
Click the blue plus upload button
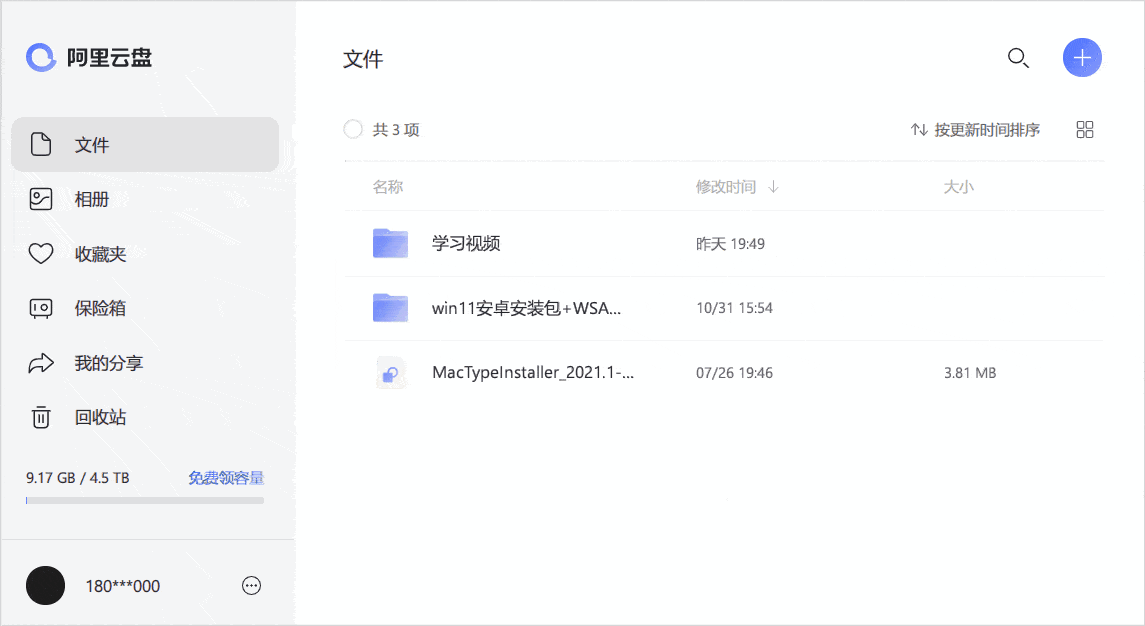click(1081, 58)
